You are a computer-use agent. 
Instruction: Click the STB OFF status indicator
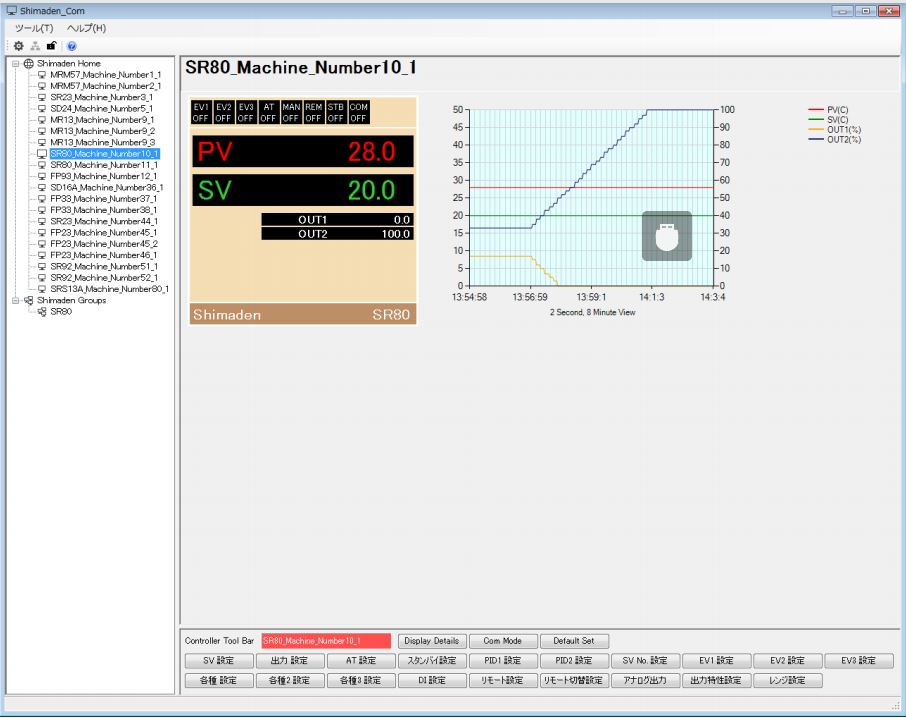pos(336,112)
